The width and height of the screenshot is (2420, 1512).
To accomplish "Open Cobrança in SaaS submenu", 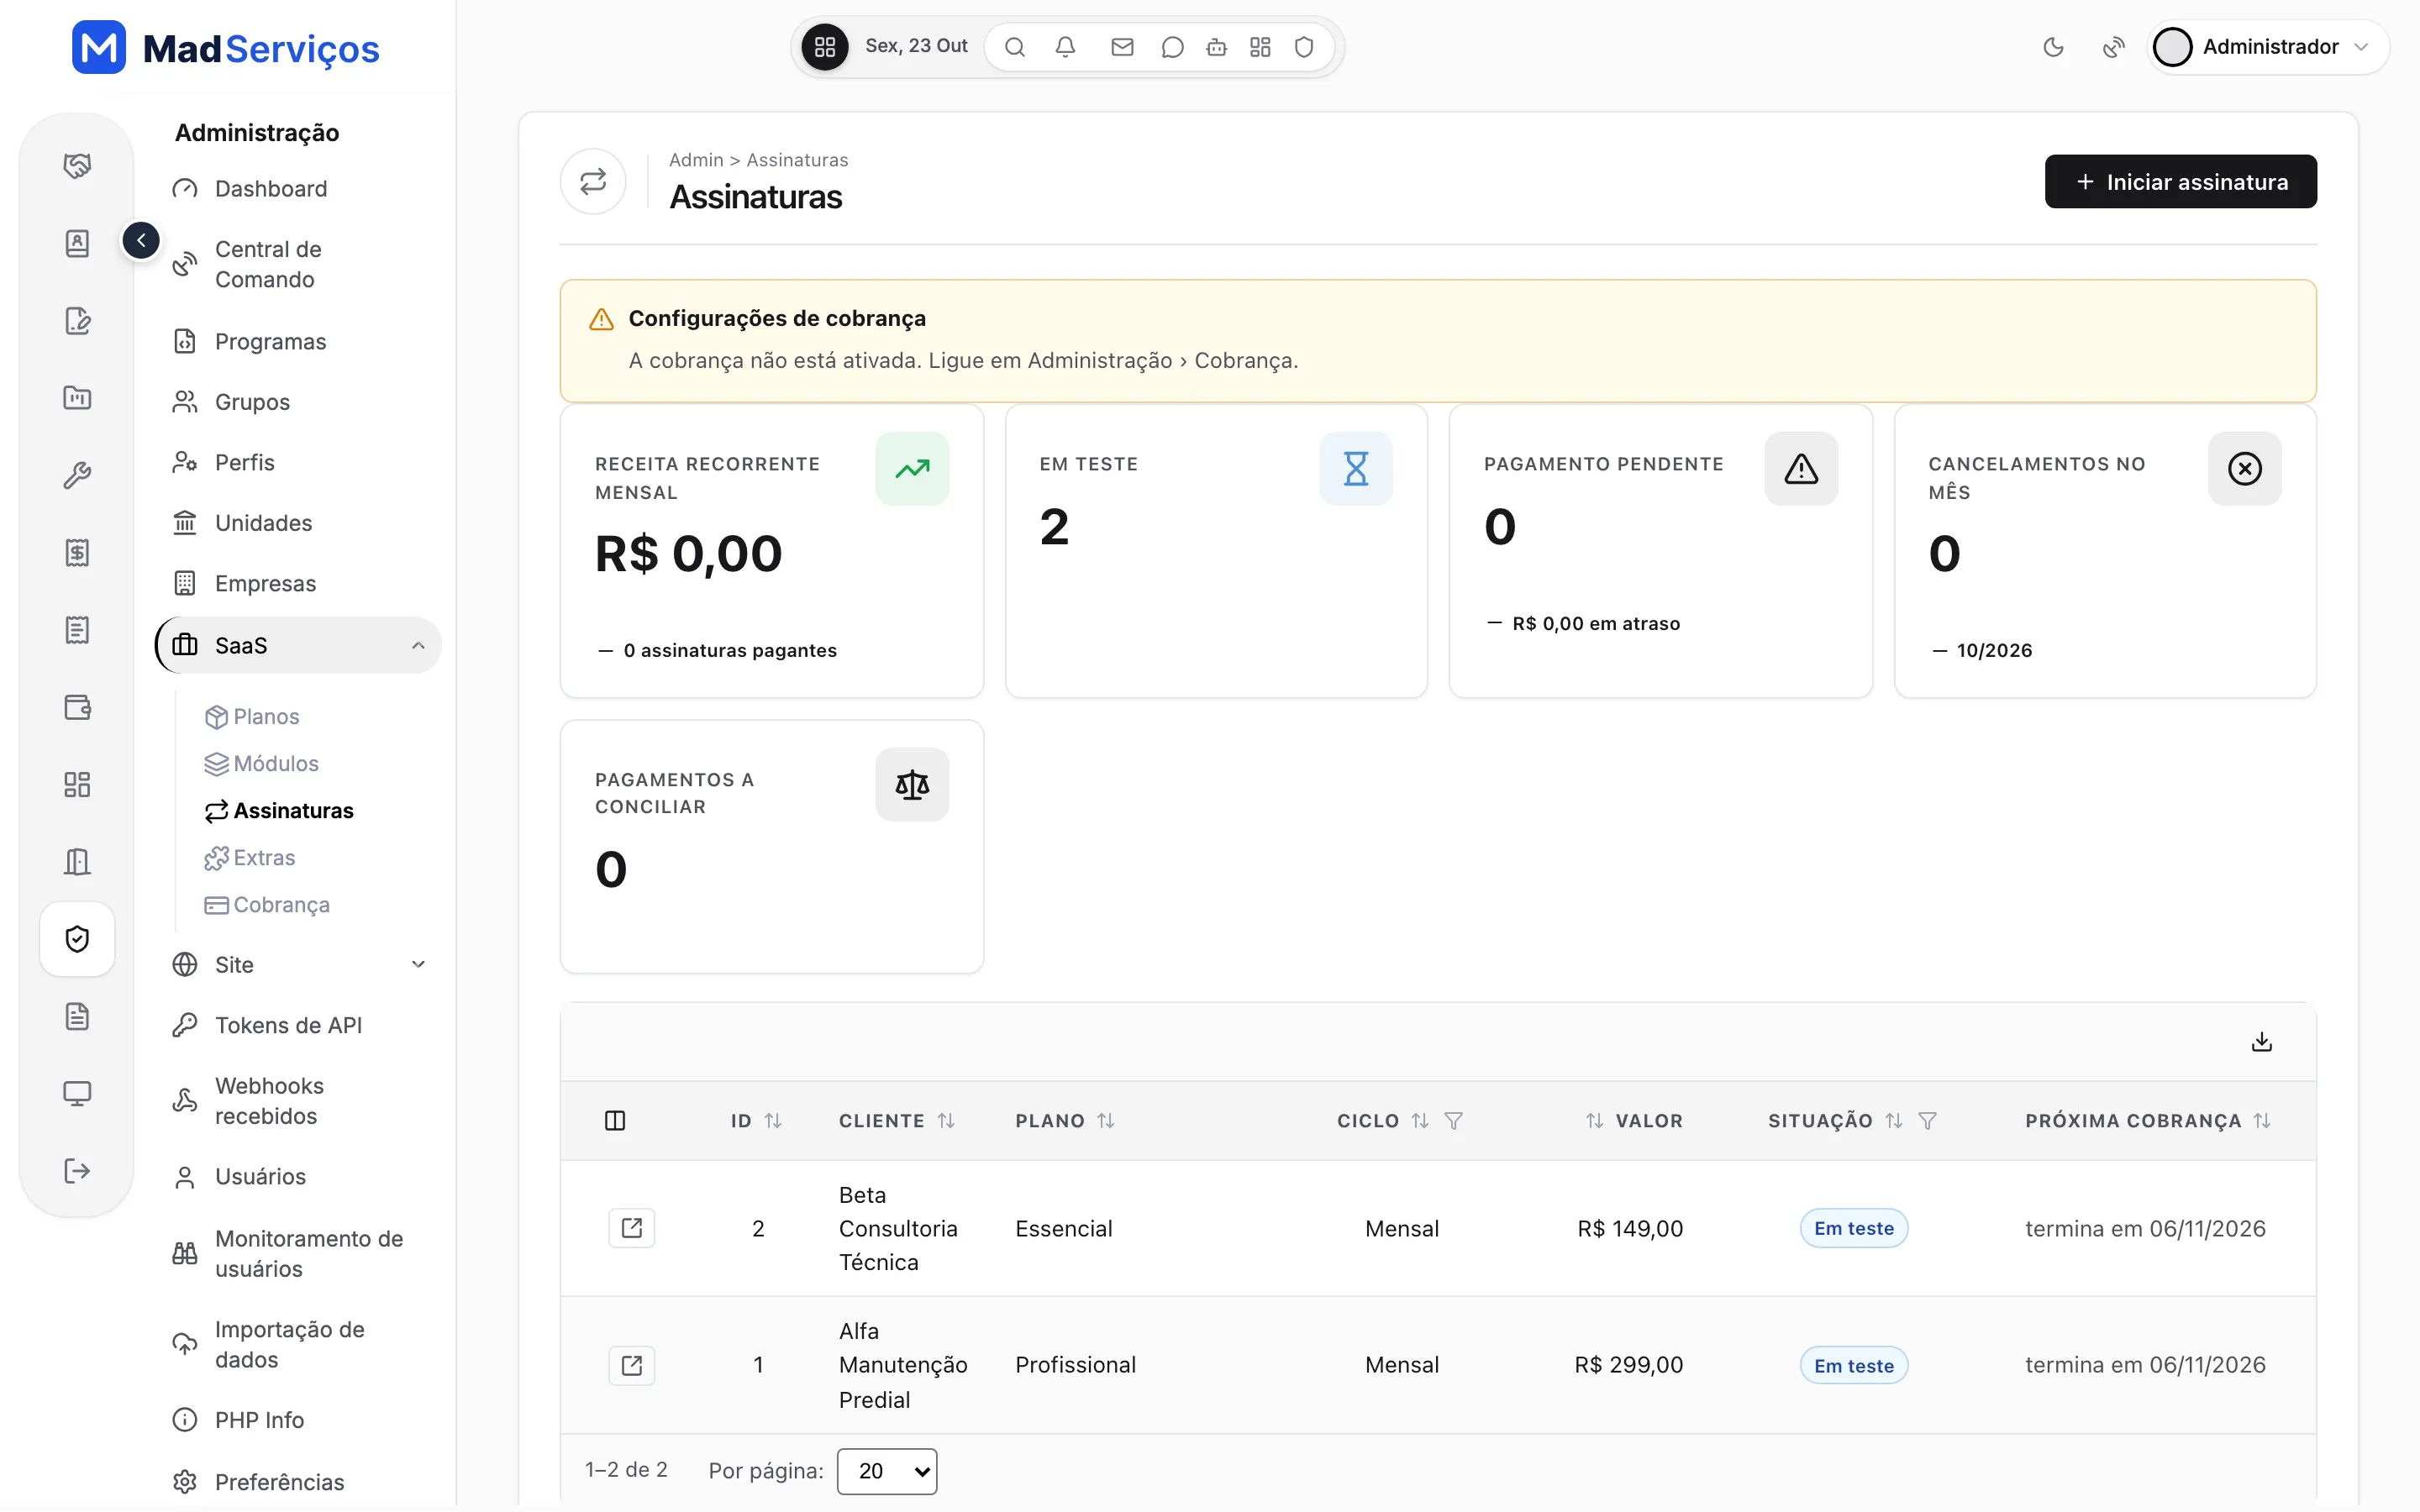I will coord(267,905).
